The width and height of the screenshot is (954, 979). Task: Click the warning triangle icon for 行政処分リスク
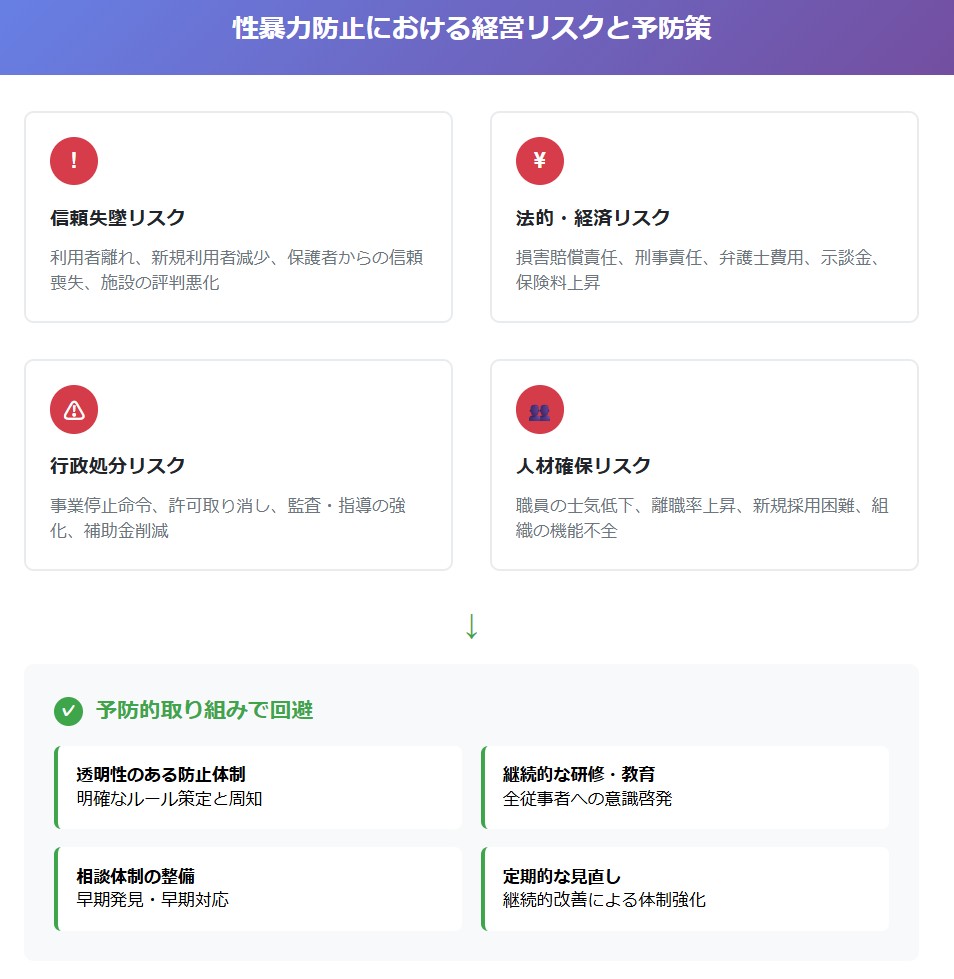(x=74, y=410)
